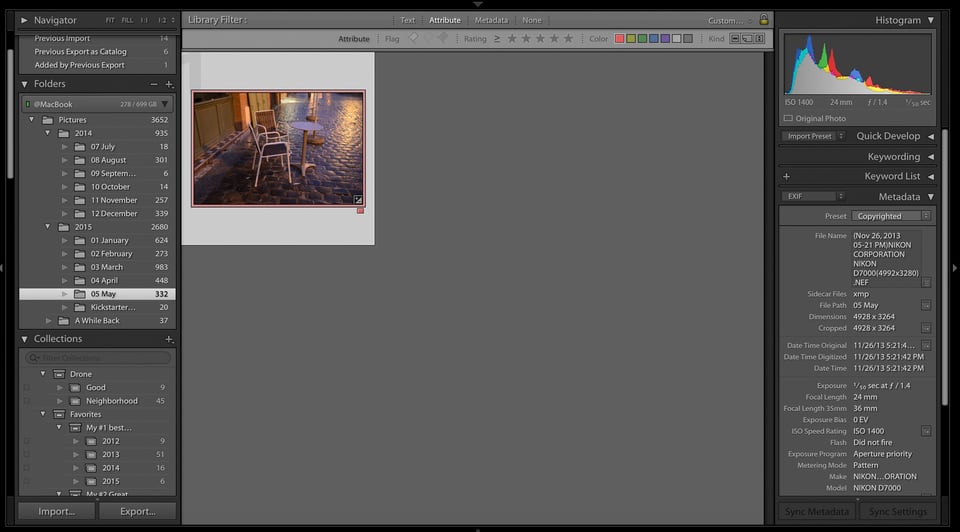Add keyword with Keyword List plus icon
Screen dimensions: 960x532
[x=787, y=176]
